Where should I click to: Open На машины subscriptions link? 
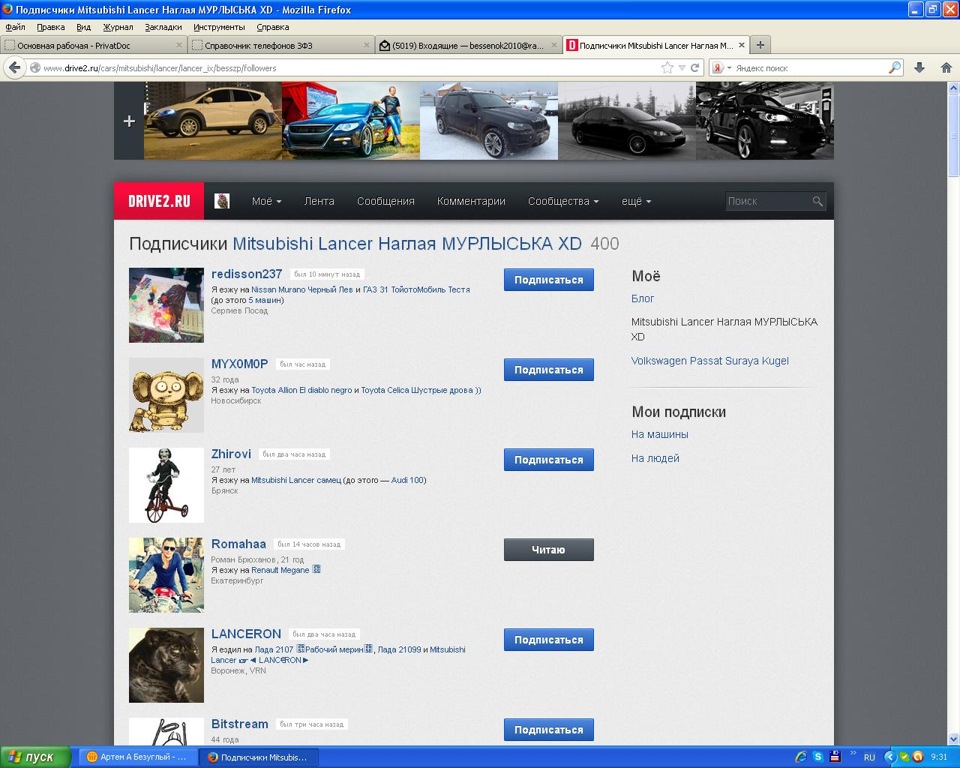pos(659,434)
